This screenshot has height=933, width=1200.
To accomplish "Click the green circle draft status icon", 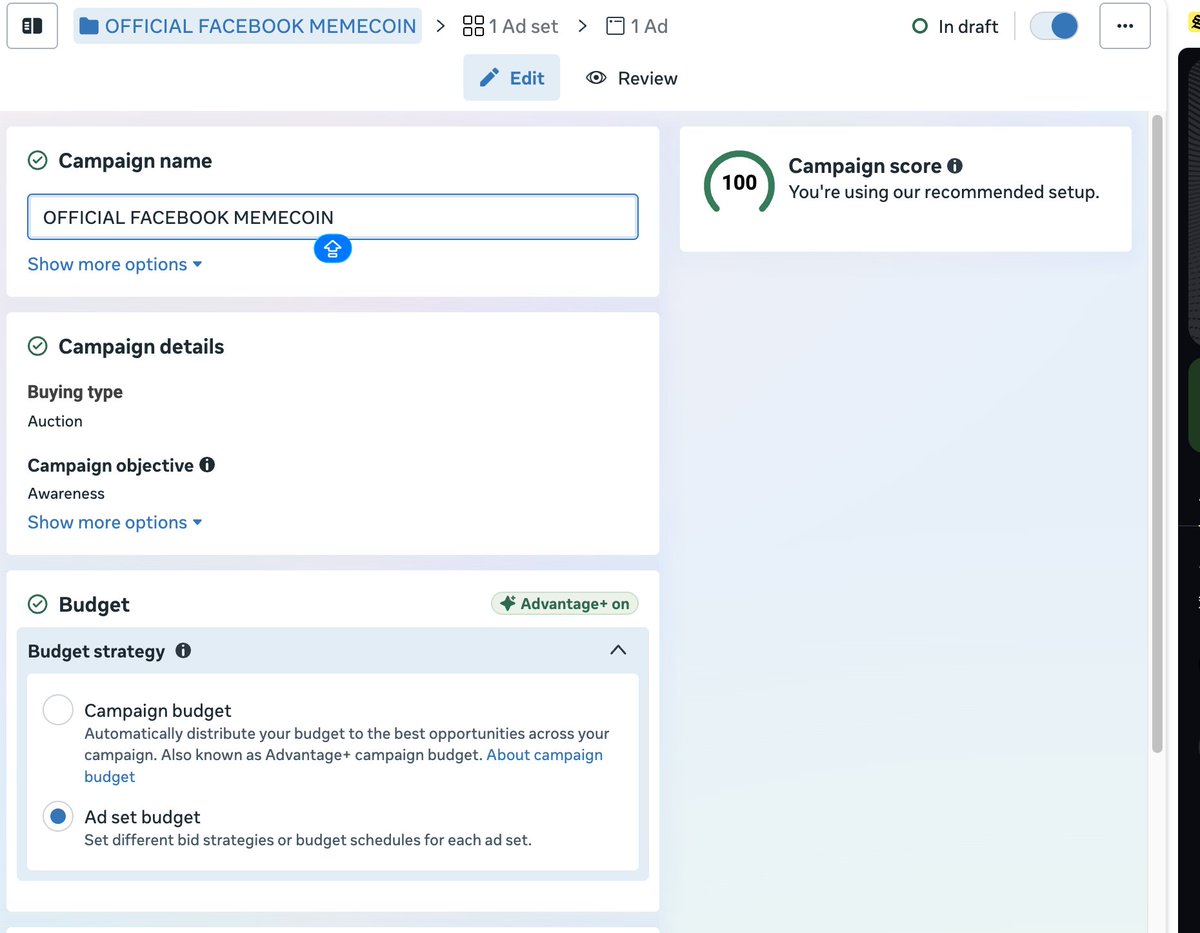I will 920,27.
